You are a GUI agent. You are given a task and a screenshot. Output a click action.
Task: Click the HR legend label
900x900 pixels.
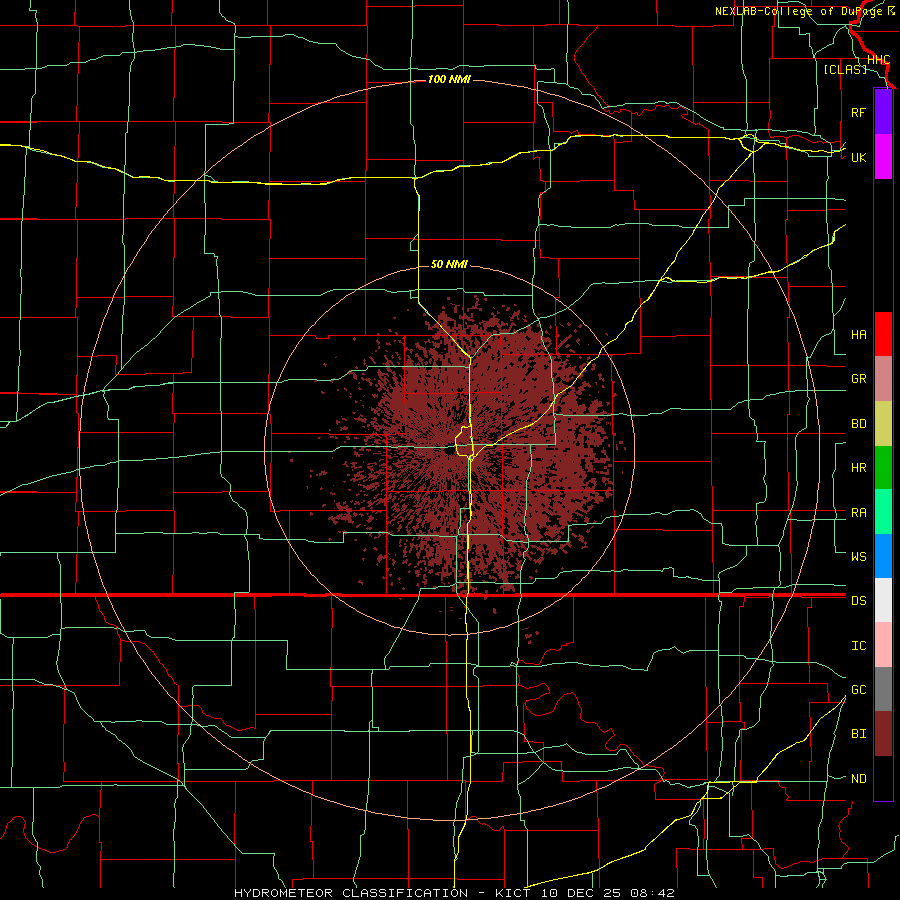point(858,468)
